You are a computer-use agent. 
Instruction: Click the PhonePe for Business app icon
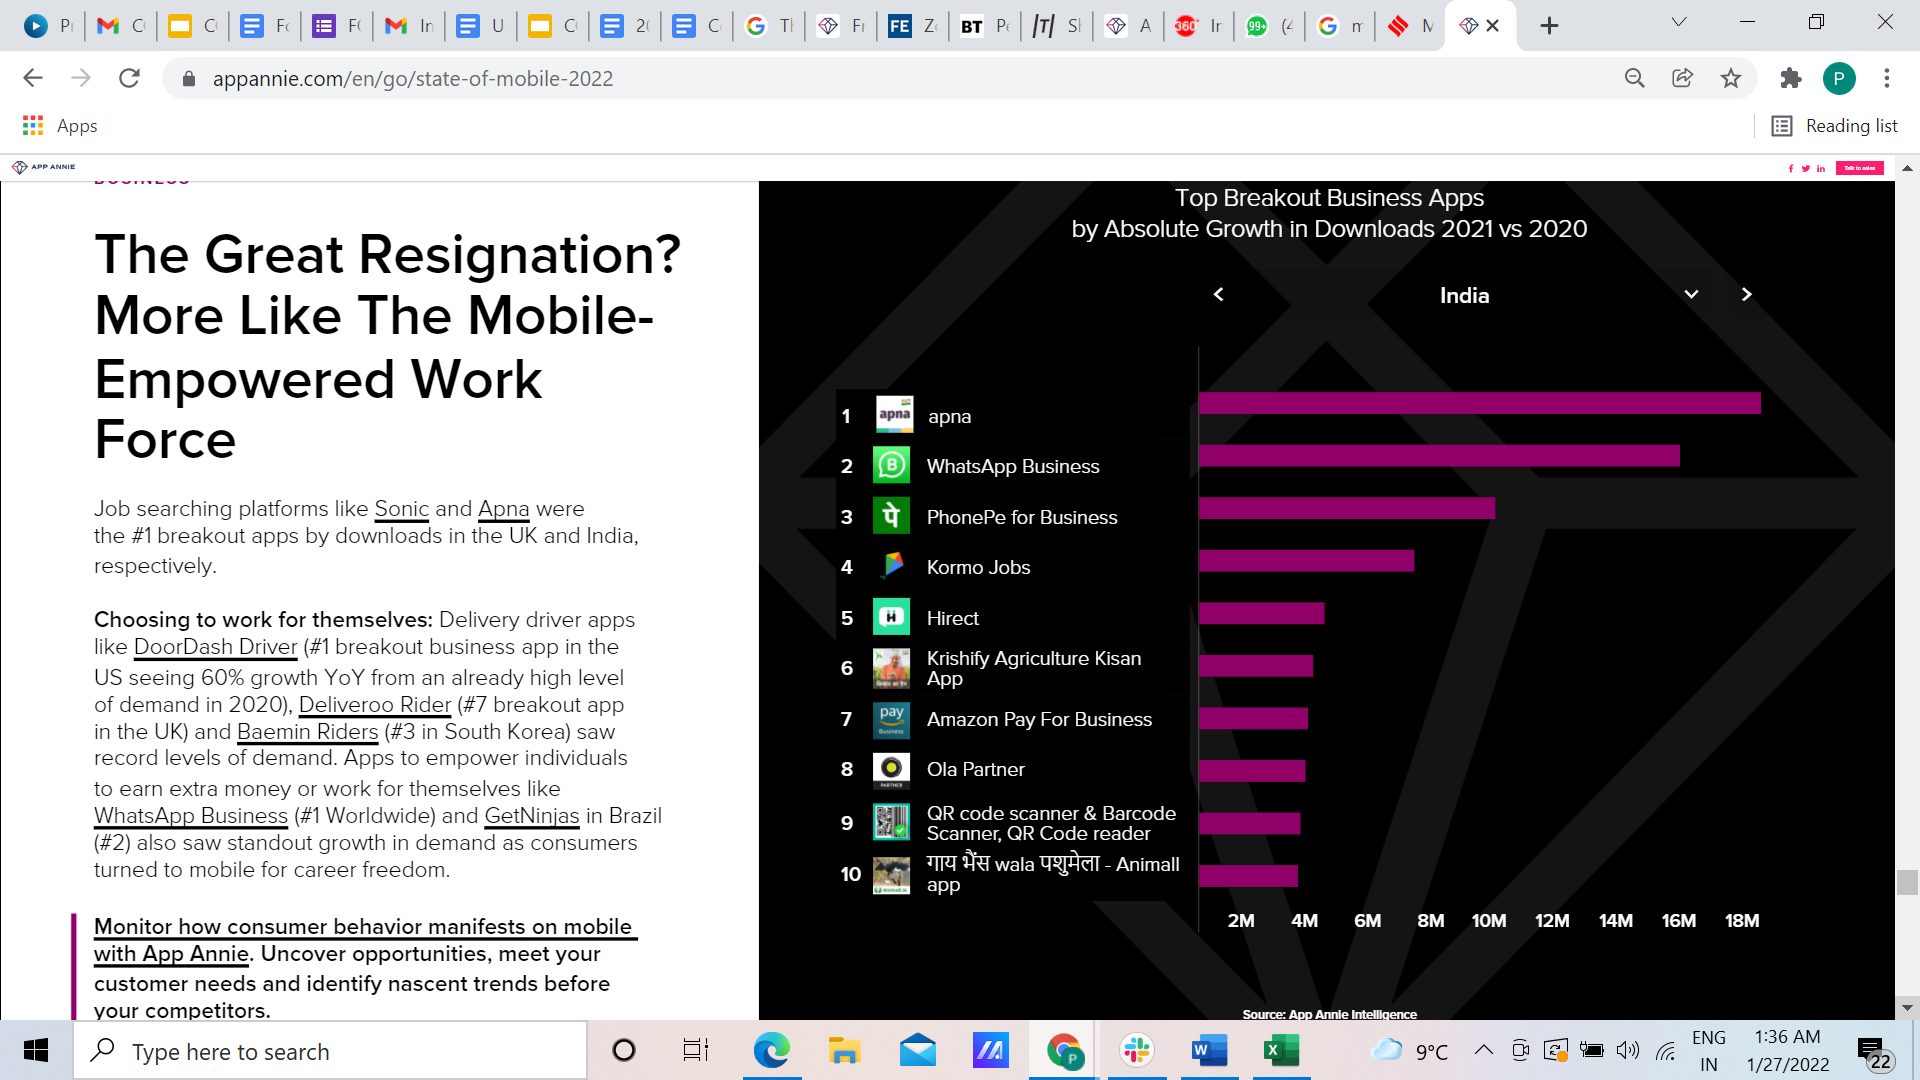(893, 516)
